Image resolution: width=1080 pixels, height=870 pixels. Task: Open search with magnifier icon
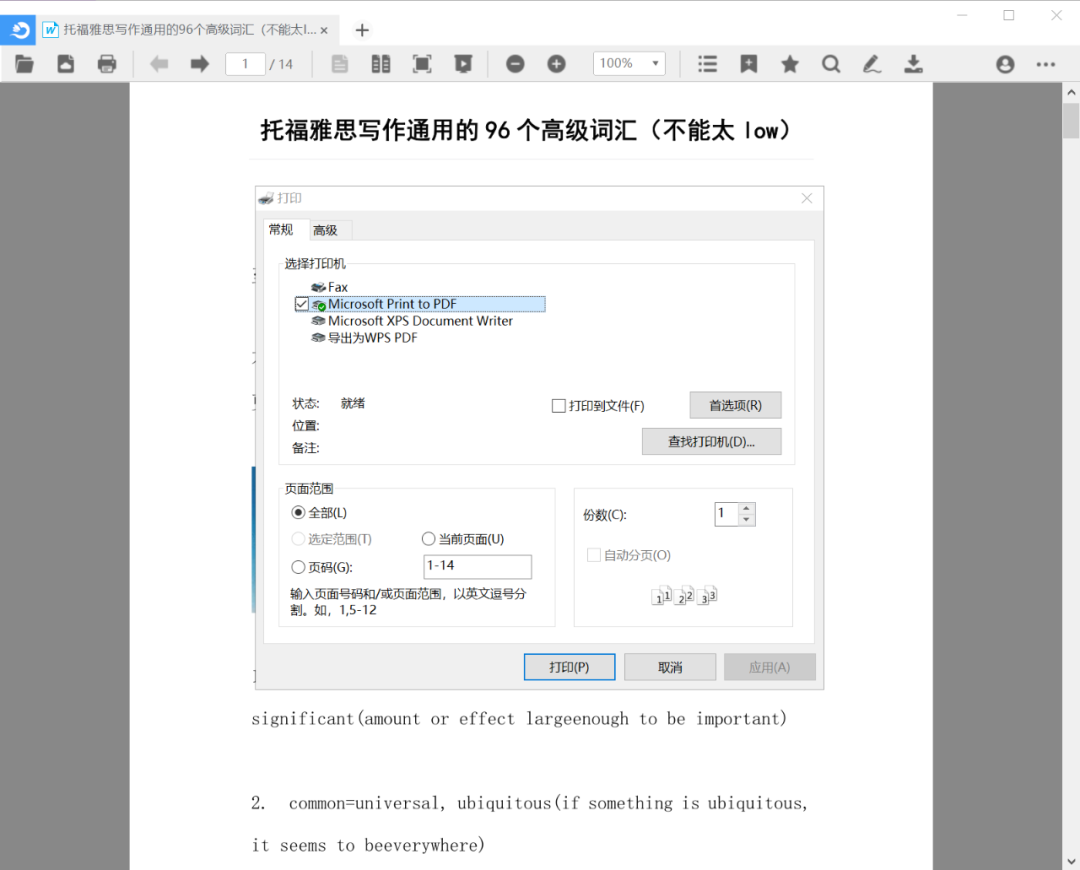831,64
